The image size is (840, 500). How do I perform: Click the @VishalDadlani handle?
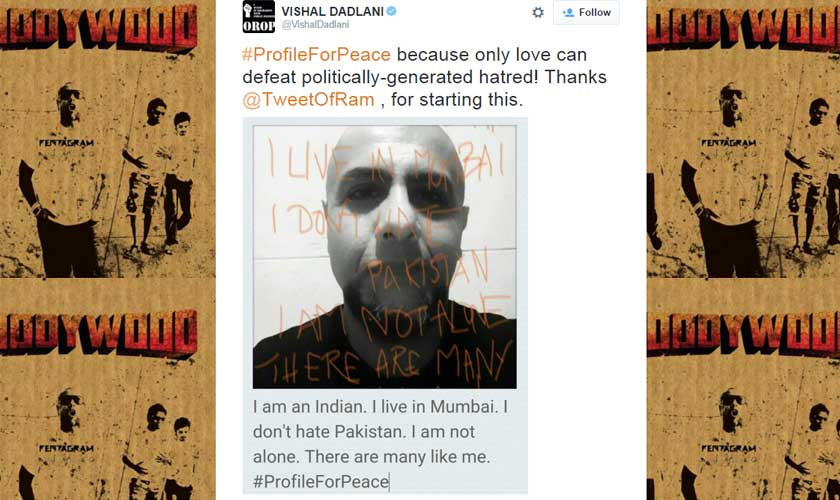point(316,25)
